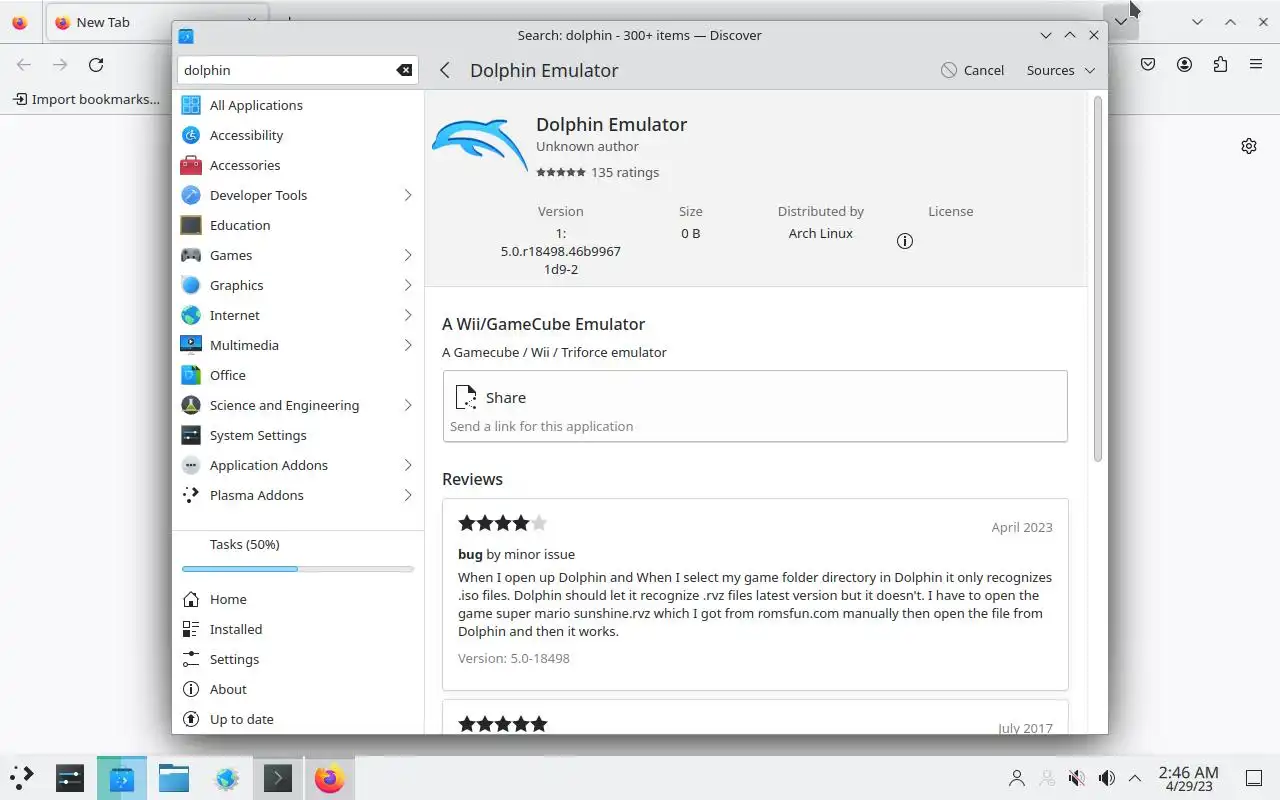Go back from Dolphin Emulator page
This screenshot has width=1280, height=800.
click(445, 70)
